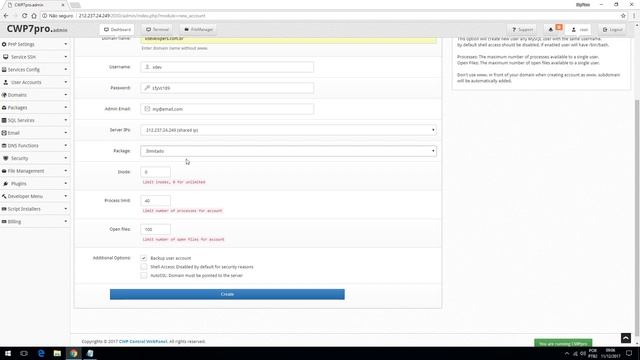Open the root user menu button
This screenshot has height=360, width=640.
(x=579, y=29)
